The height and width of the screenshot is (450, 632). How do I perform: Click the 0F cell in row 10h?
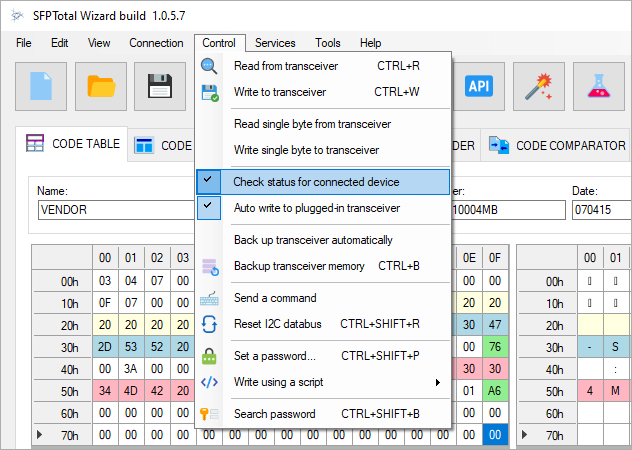pos(105,303)
